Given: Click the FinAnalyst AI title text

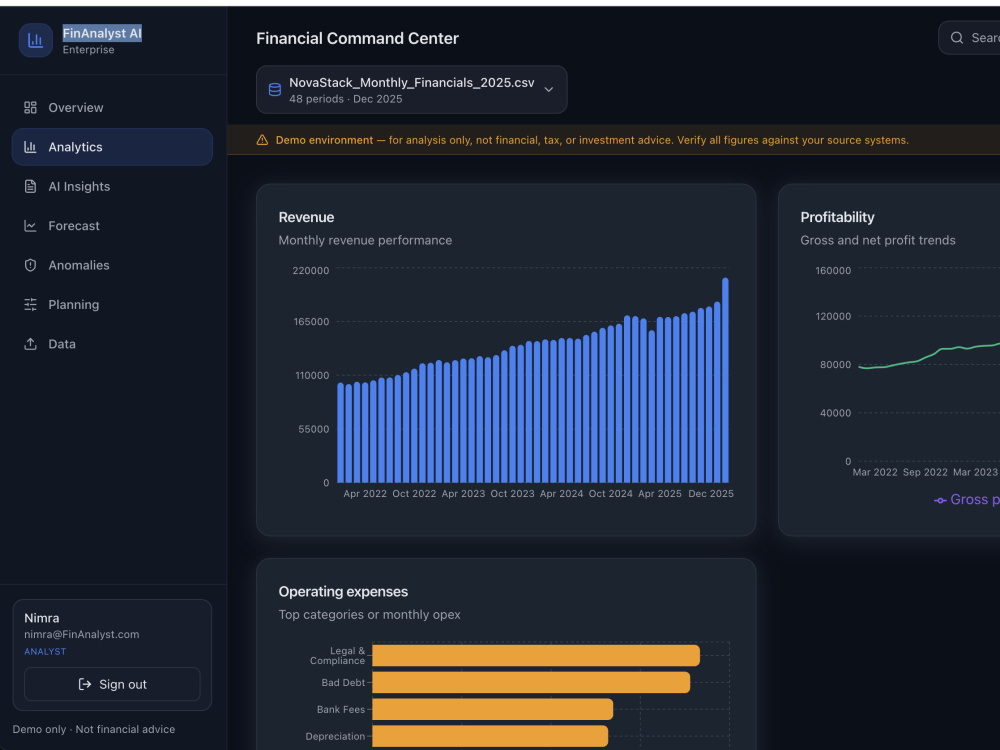Looking at the screenshot, I should [x=102, y=33].
